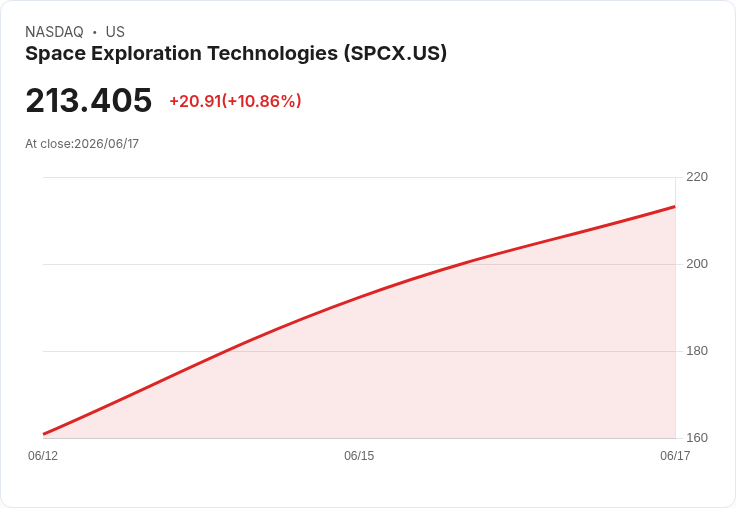736x508 pixels.
Task: Click the At close:2026/06/17 timestamp
Action: [x=82, y=144]
